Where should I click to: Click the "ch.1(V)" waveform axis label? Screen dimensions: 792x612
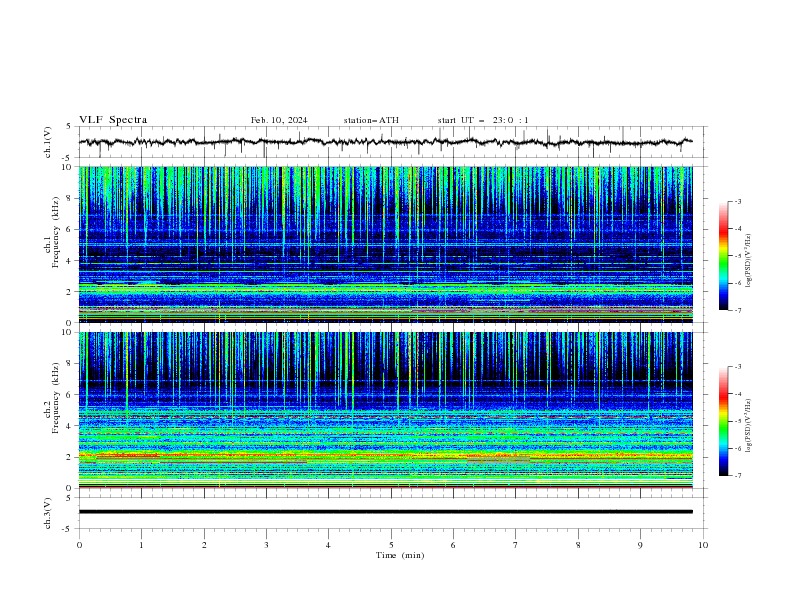tap(48, 142)
